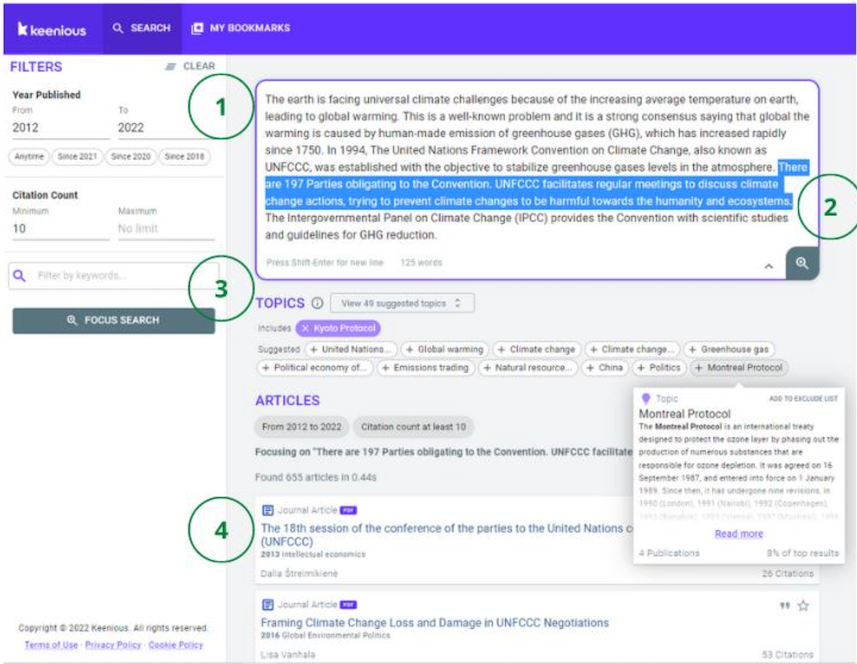This screenshot has height=664, width=857.
Task: Add Political economy suggested topic
Action: click(x=315, y=368)
